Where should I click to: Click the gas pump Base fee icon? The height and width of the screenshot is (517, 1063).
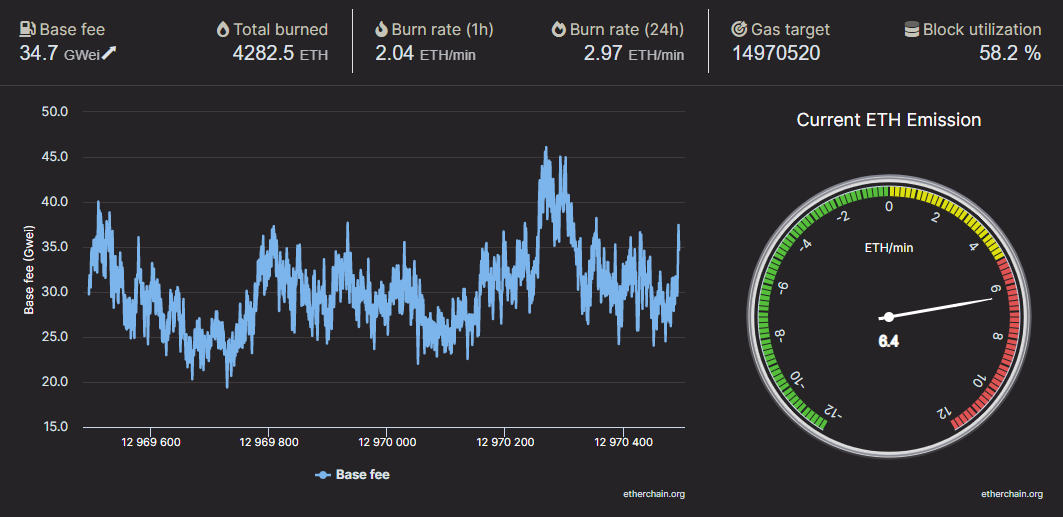28,29
